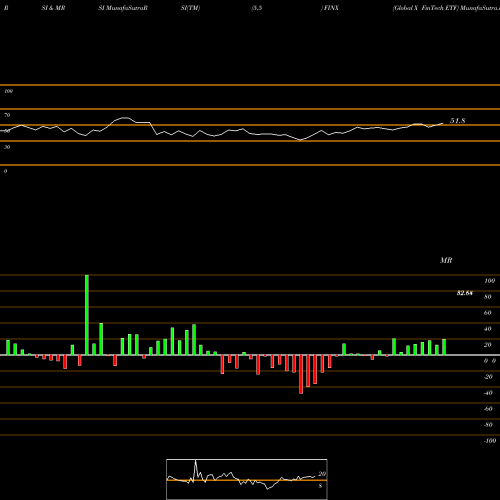The image size is (500, 500).
Task: Click the "SI(TM)" header text
Action: click(190, 8)
